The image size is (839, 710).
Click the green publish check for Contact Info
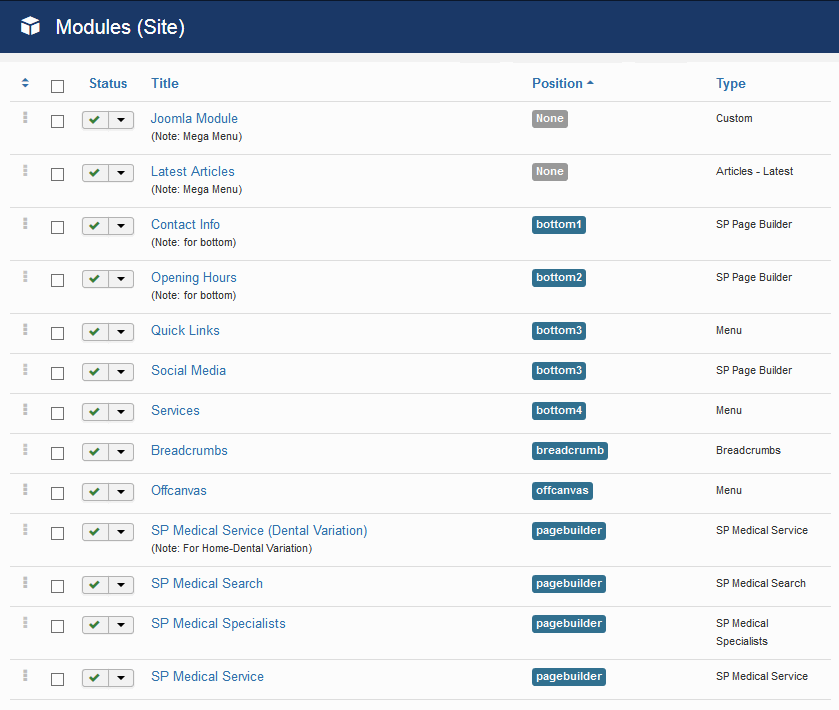click(x=95, y=225)
